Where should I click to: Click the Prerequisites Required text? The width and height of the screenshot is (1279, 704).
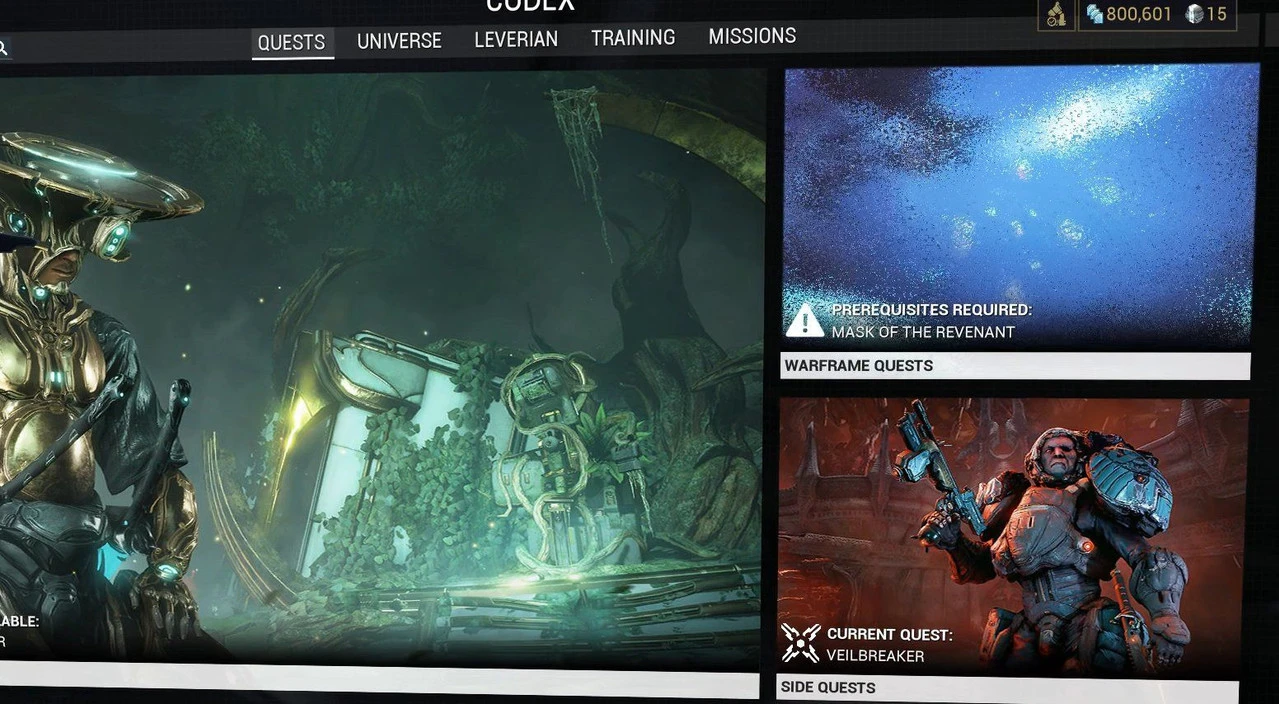pos(931,310)
